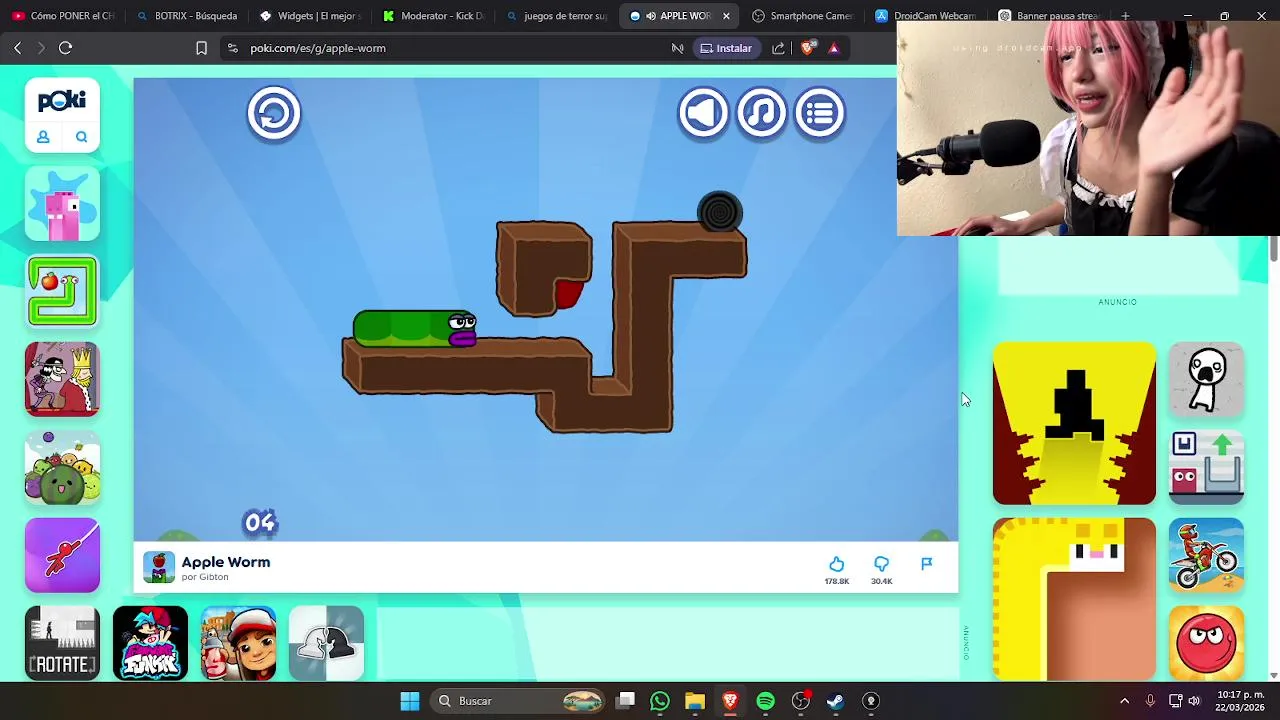
Task: Go back in the browser
Action: [17, 48]
